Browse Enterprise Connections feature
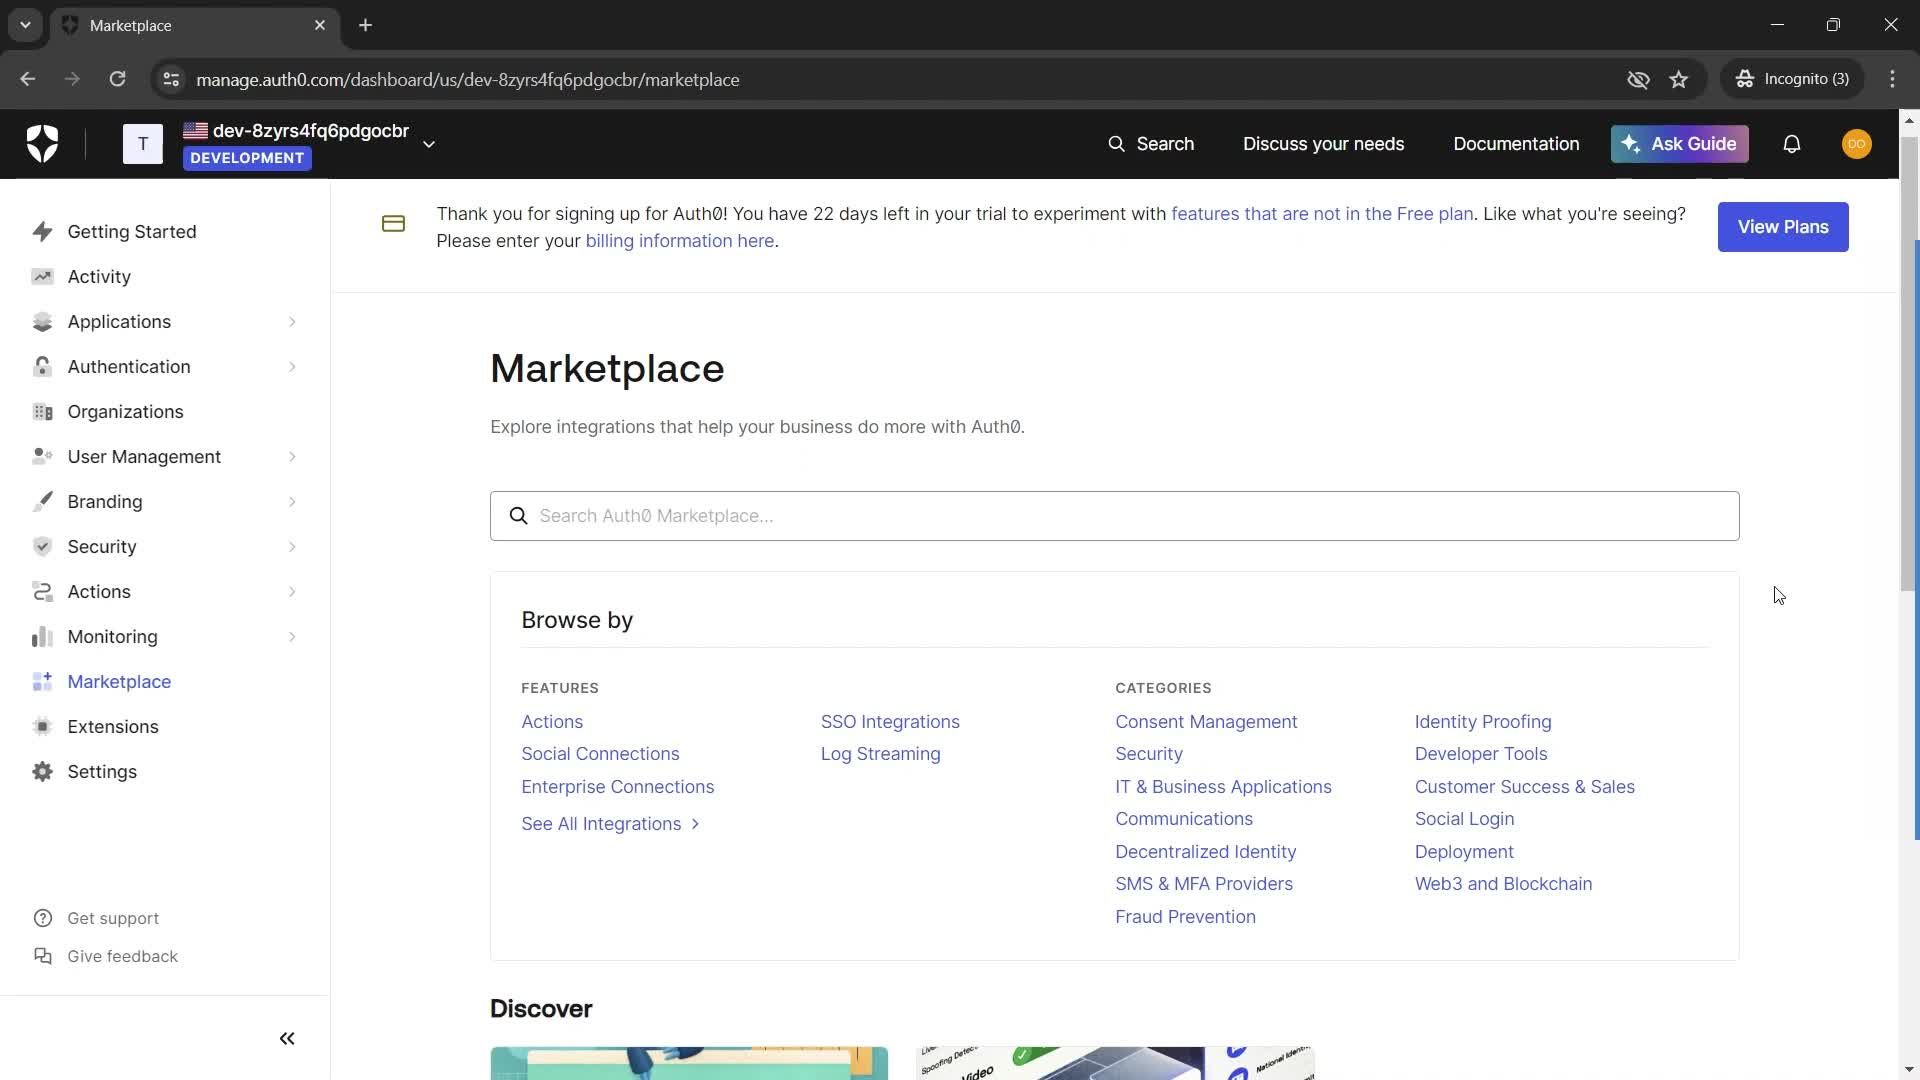The image size is (1920, 1080). tap(617, 787)
